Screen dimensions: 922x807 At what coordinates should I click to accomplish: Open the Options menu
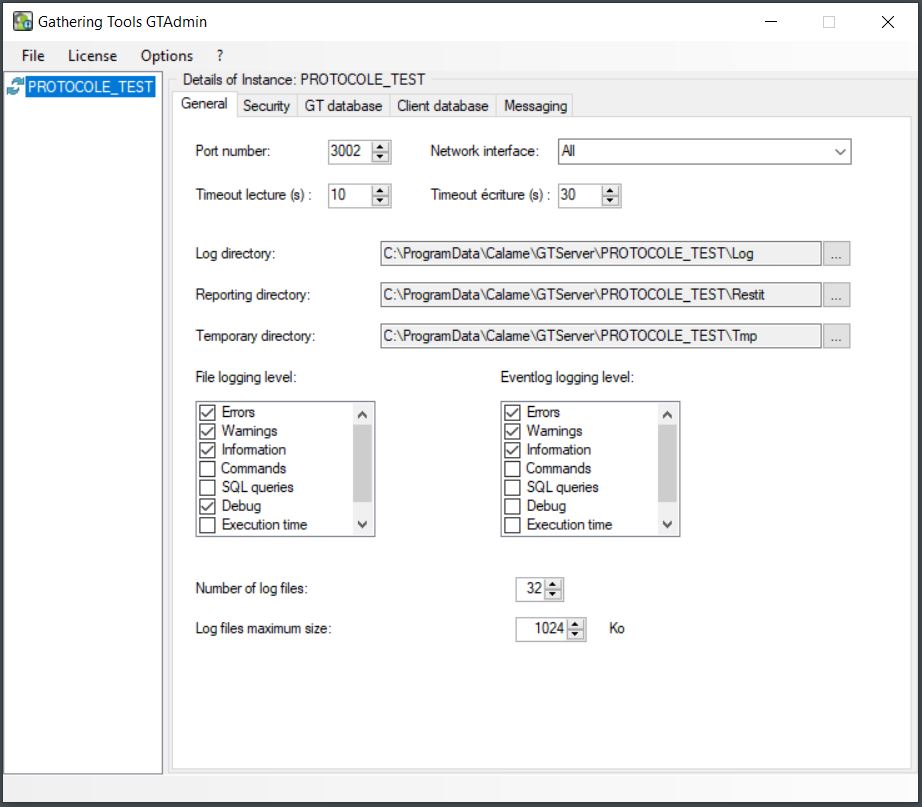point(166,56)
